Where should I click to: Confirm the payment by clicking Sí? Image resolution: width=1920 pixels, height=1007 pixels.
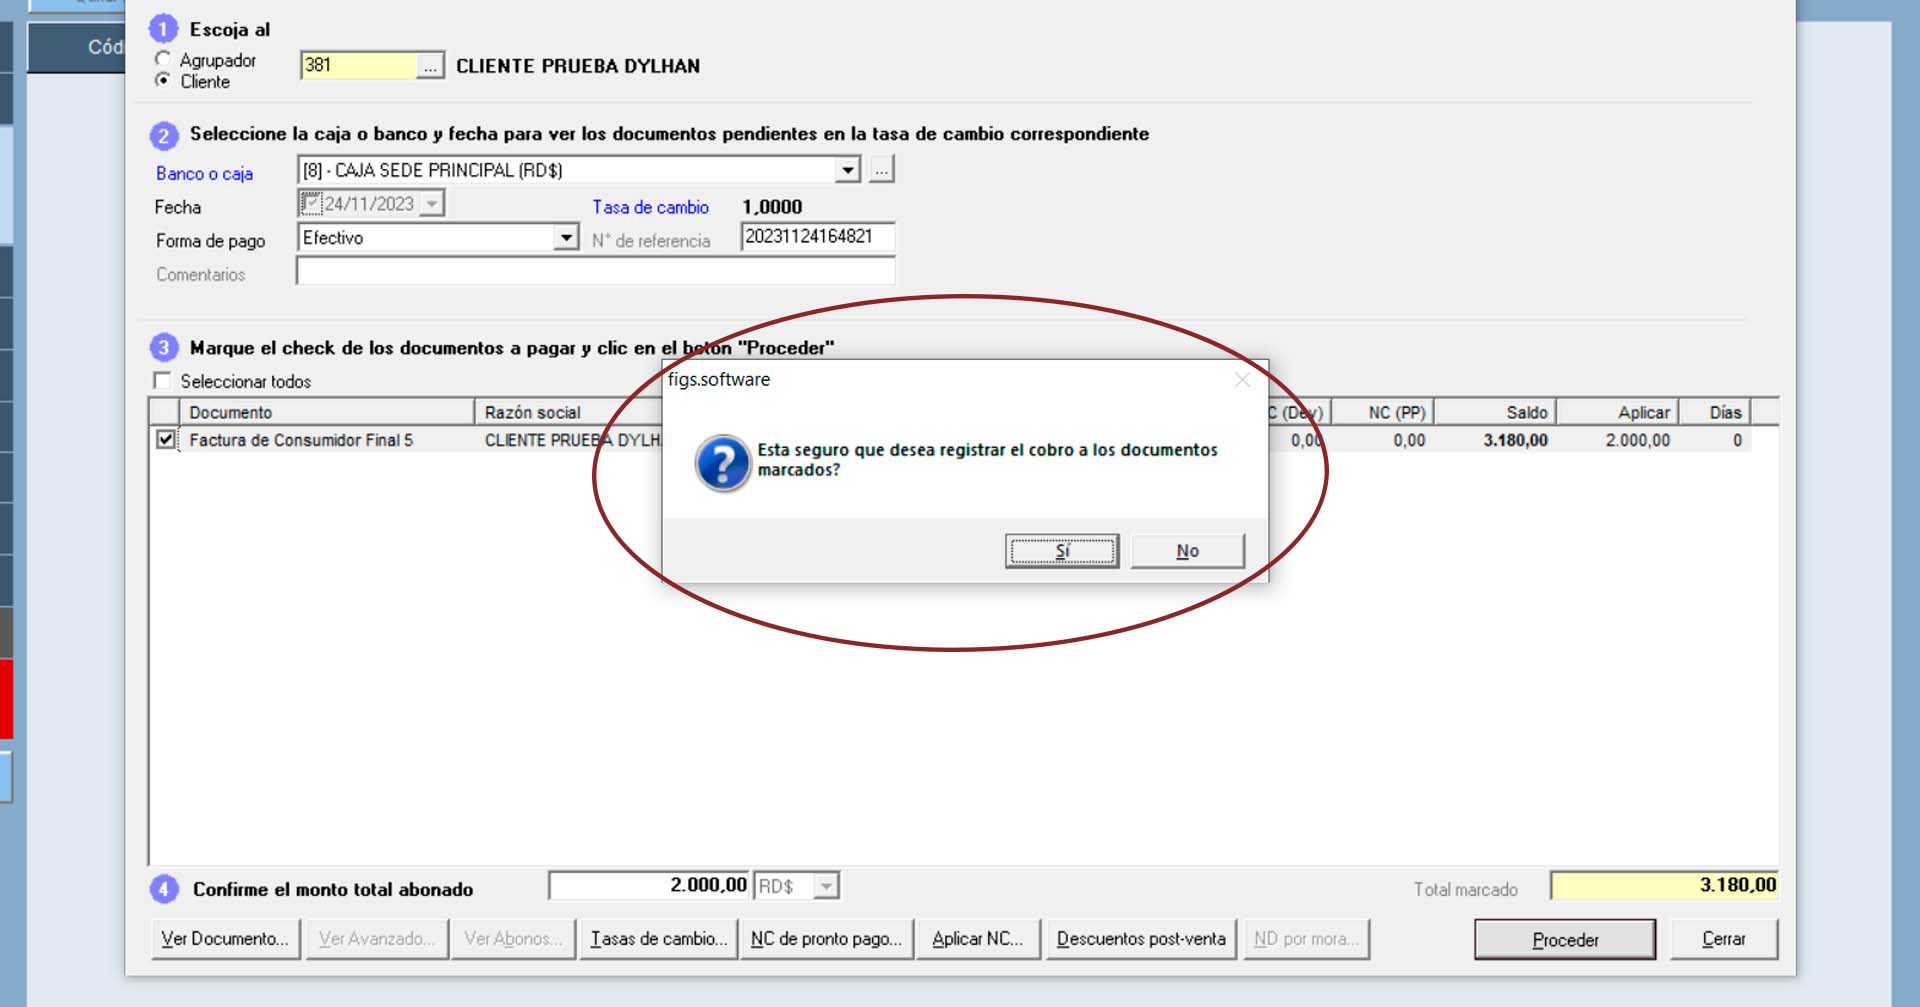pyautogui.click(x=1061, y=551)
